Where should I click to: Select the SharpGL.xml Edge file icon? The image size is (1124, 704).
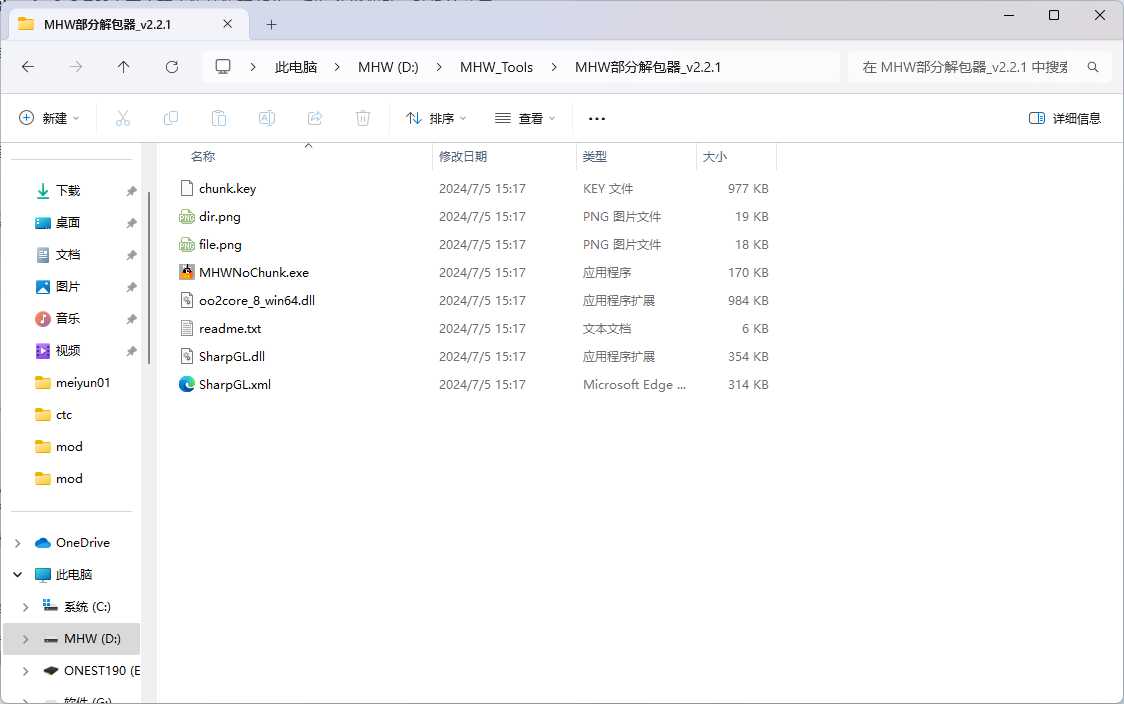point(187,384)
